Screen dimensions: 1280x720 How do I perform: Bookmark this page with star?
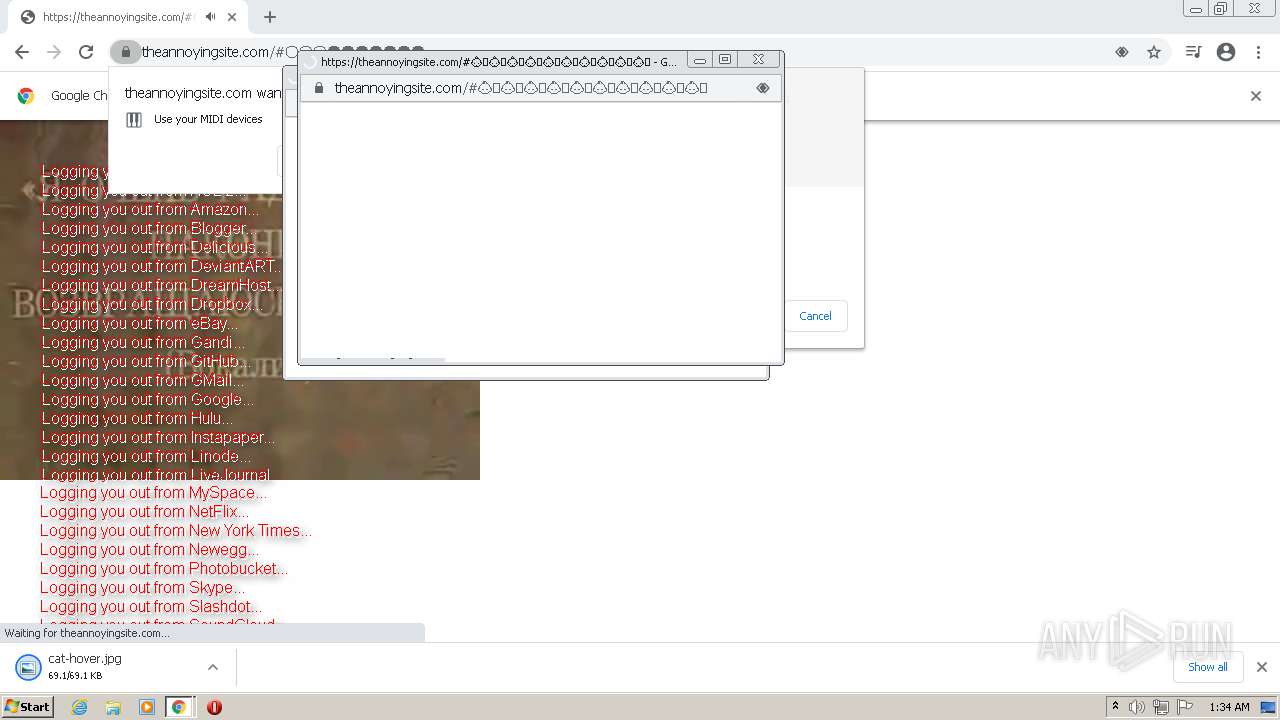click(1154, 52)
